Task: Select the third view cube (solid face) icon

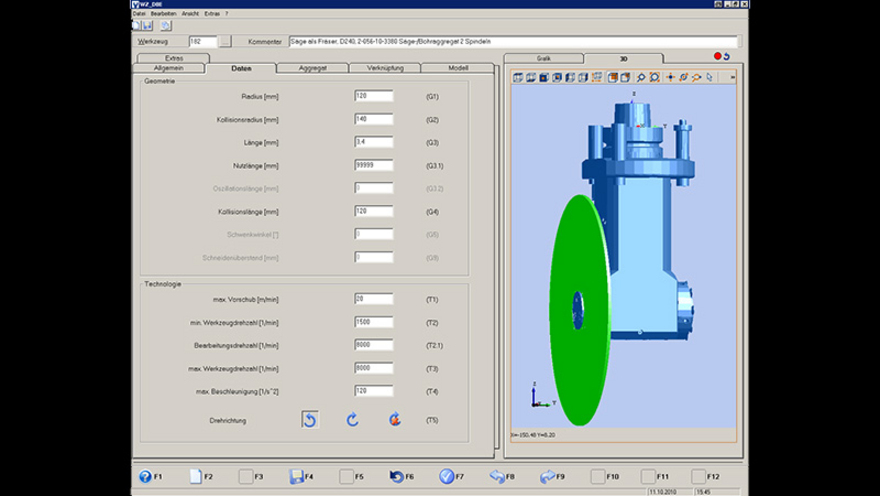Action: click(x=544, y=77)
